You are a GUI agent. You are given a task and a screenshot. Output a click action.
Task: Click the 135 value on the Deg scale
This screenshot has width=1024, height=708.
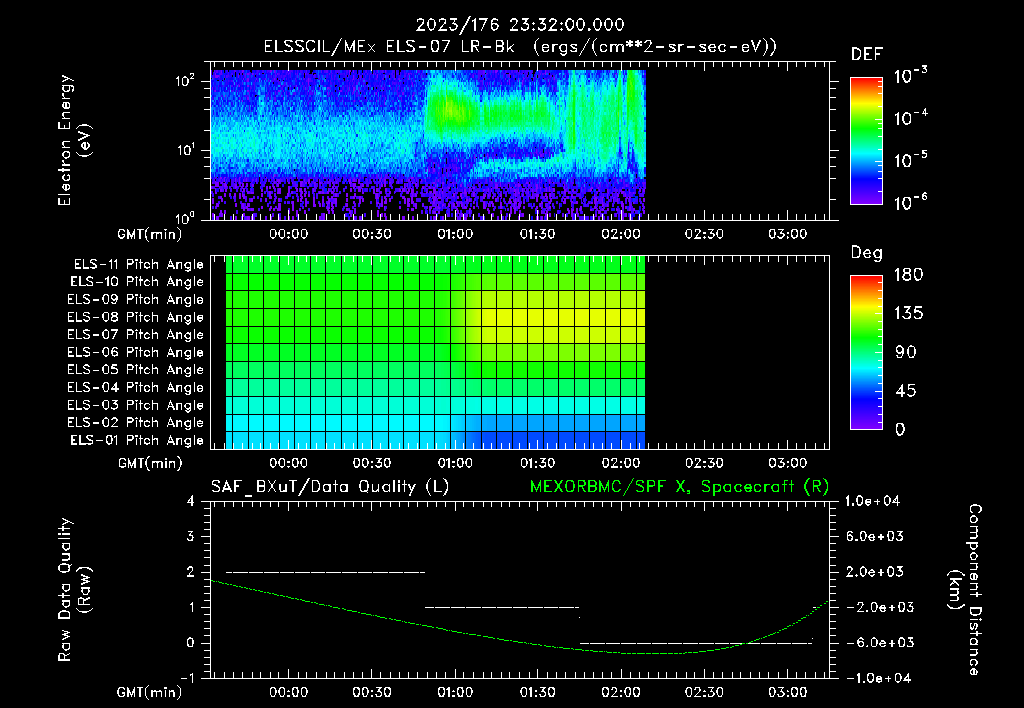coord(908,313)
